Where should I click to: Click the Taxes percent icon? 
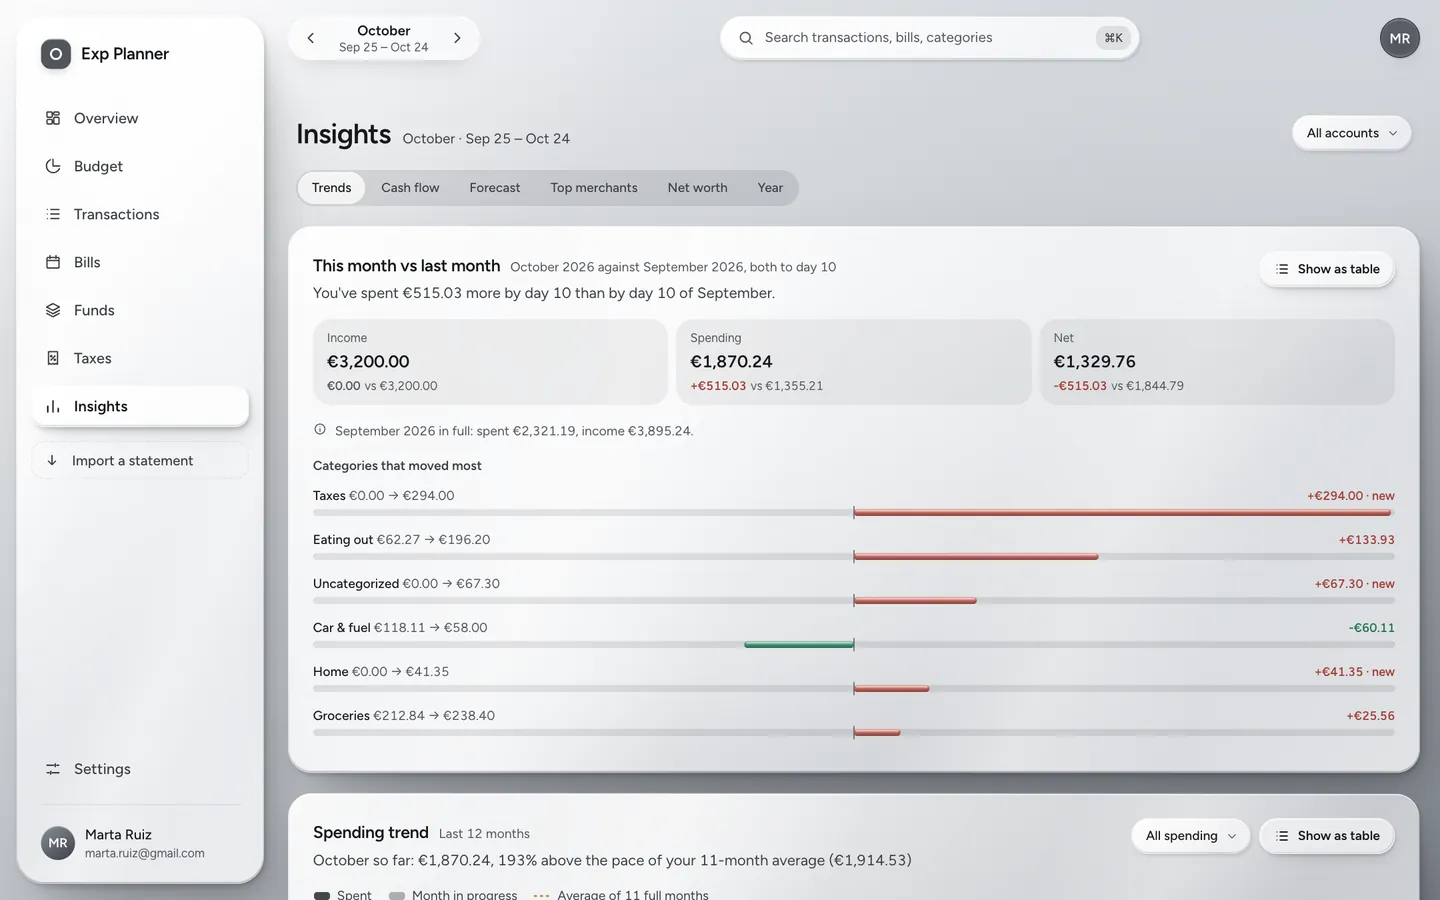53,358
